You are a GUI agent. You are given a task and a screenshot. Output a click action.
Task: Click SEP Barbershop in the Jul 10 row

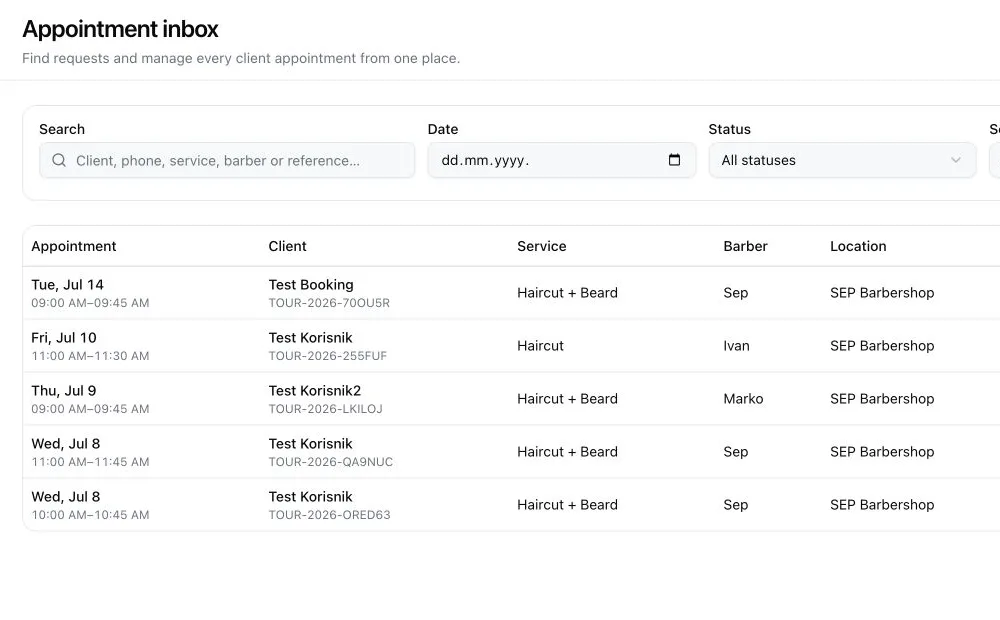[x=882, y=346]
